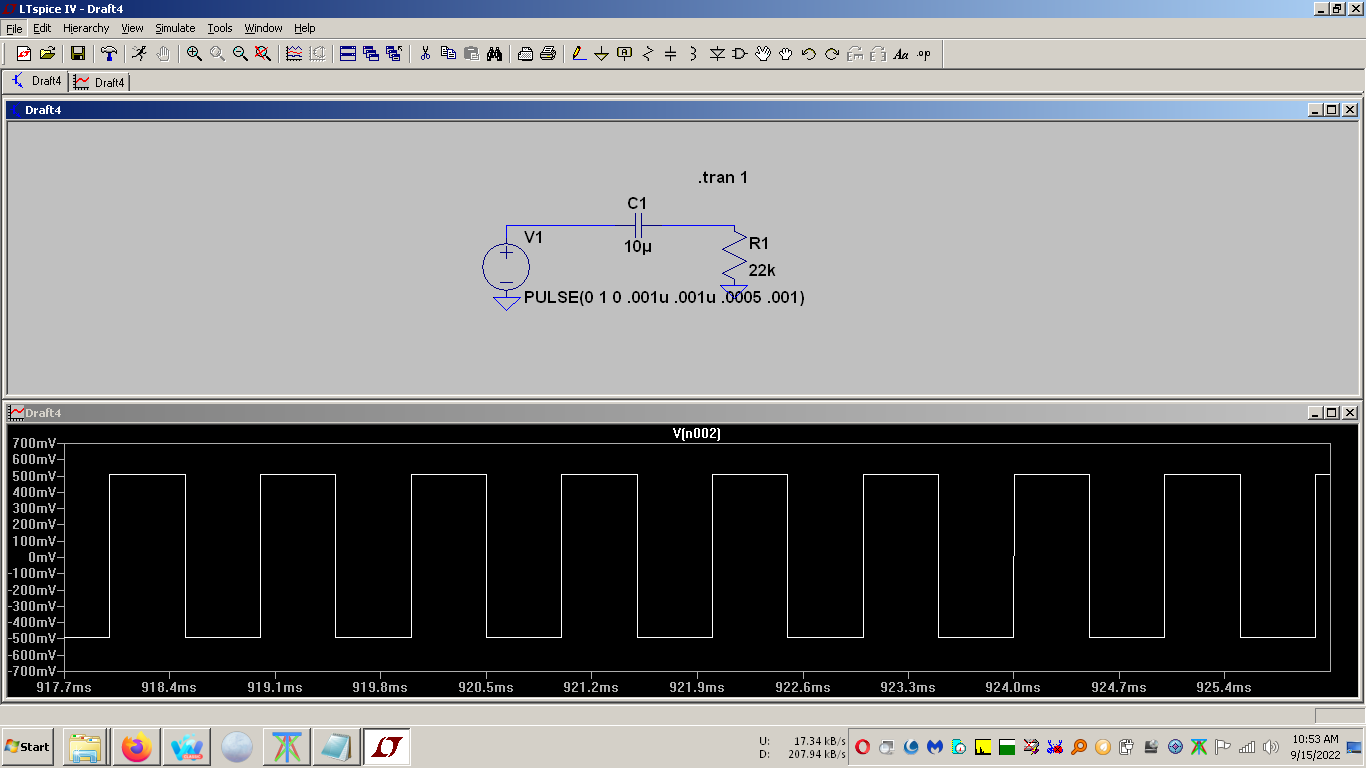The height and width of the screenshot is (768, 1366).
Task: Select the Copy tool icon
Action: pyautogui.click(x=448, y=54)
